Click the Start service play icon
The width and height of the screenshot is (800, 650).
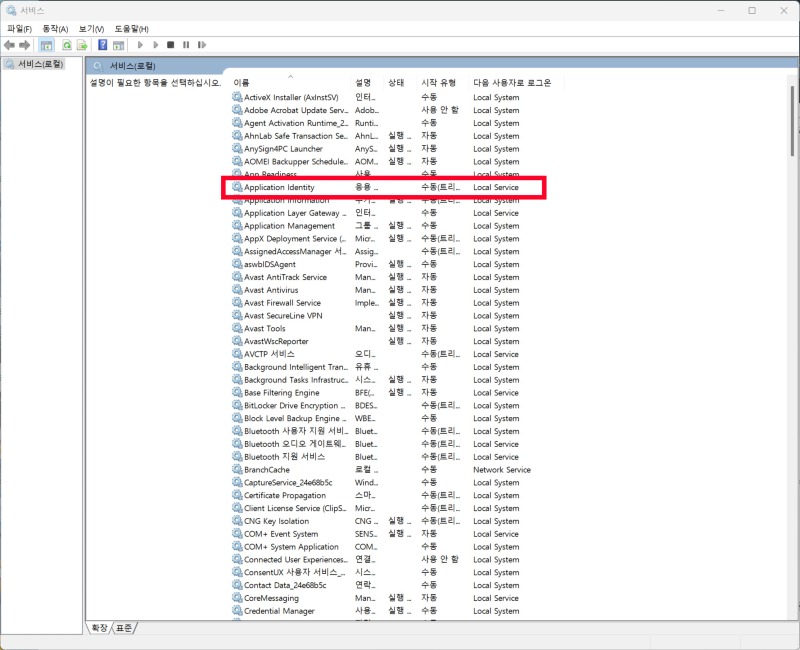pyautogui.click(x=140, y=45)
